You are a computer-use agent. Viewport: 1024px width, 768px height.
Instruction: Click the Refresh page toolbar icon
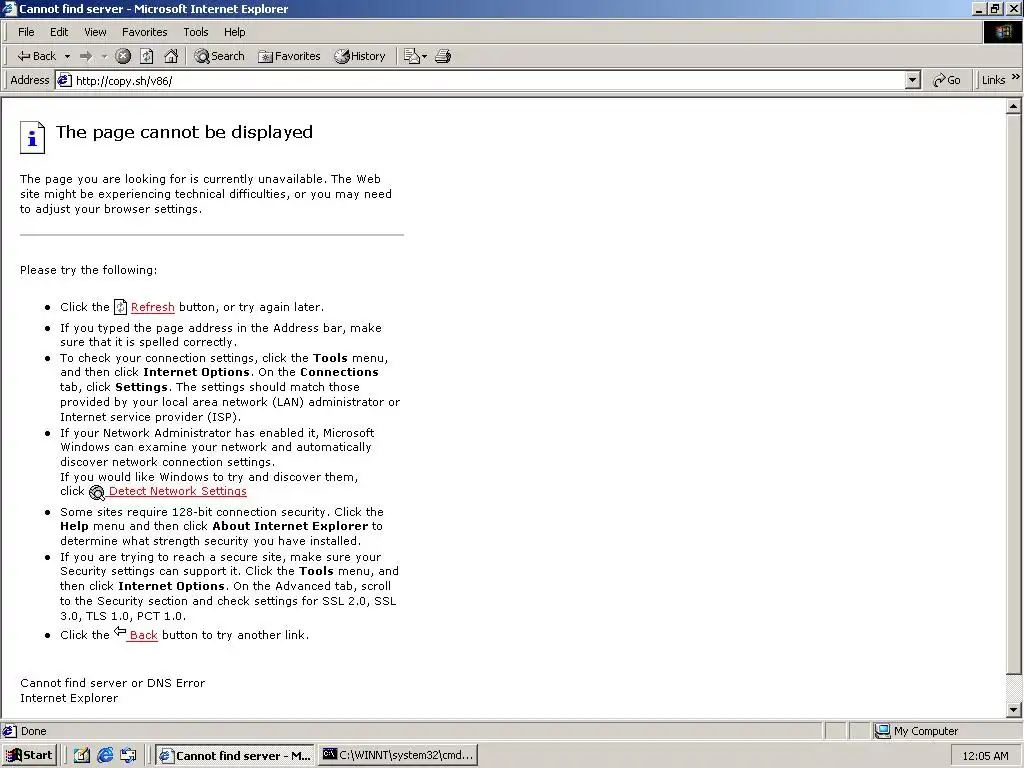click(x=147, y=56)
